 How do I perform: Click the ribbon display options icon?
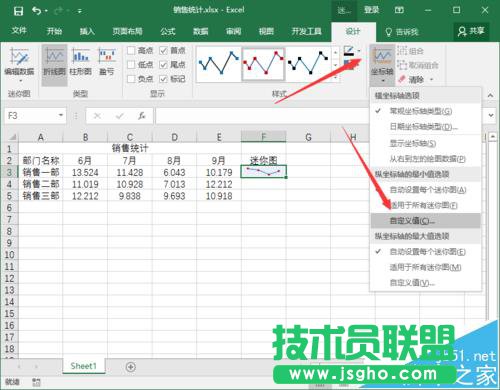[400, 10]
